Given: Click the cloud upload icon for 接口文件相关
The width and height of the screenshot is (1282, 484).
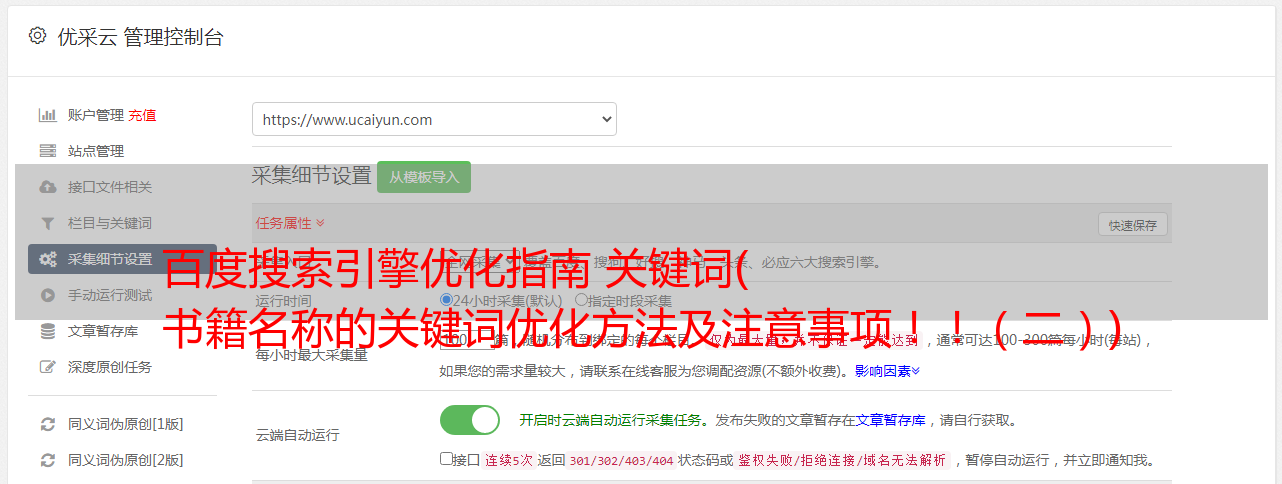Looking at the screenshot, I should (x=47, y=187).
